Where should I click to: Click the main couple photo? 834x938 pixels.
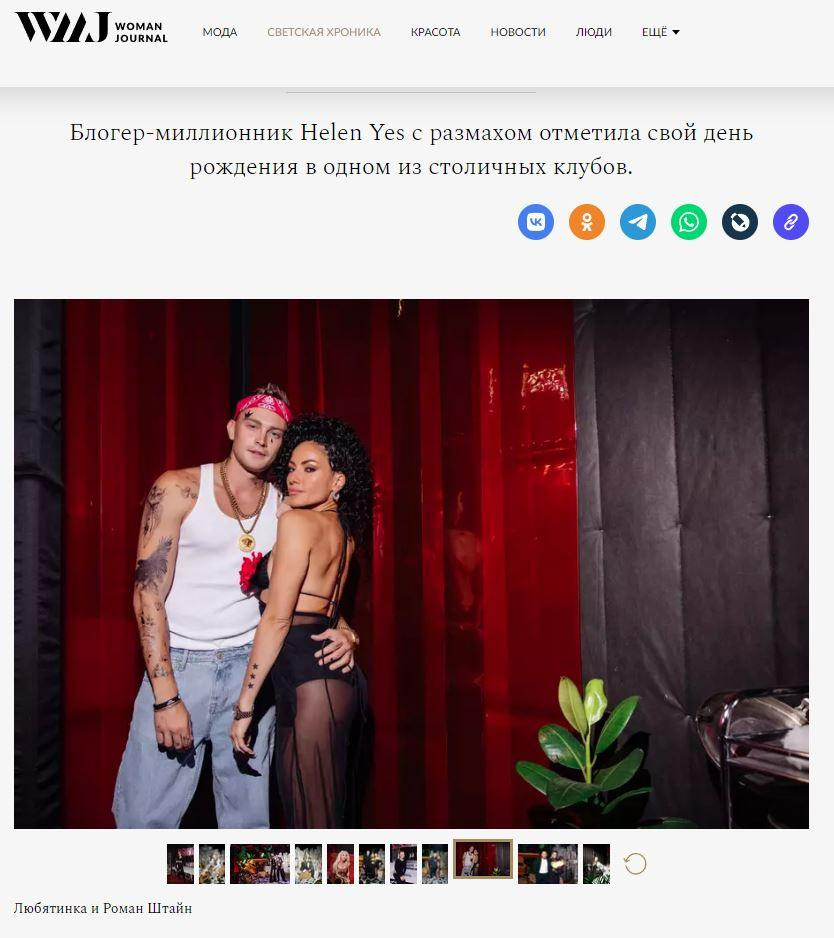pos(411,564)
